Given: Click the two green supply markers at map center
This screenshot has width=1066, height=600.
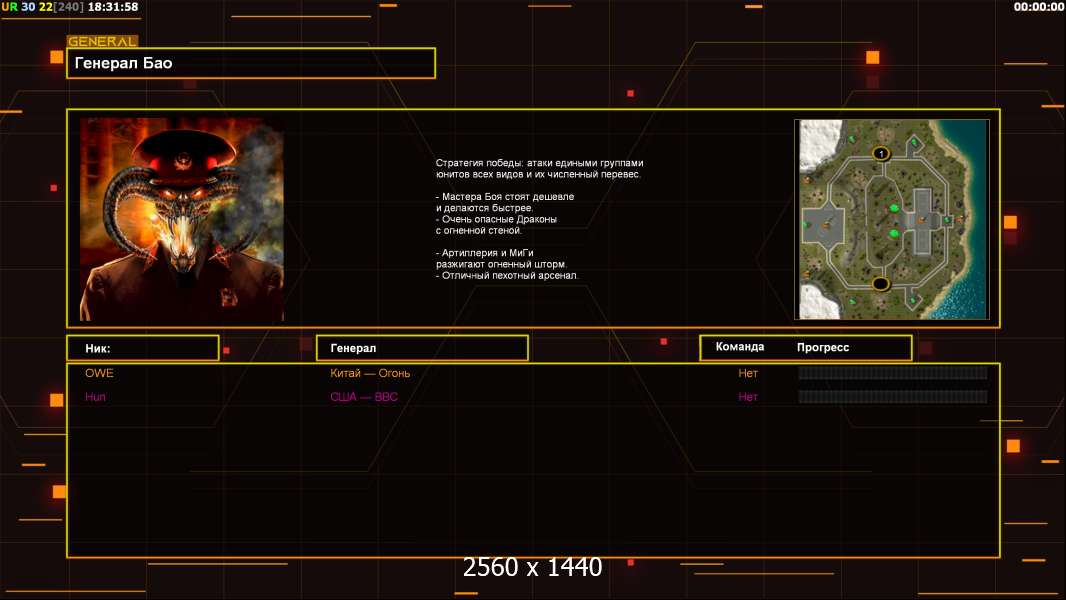Looking at the screenshot, I should click(894, 220).
